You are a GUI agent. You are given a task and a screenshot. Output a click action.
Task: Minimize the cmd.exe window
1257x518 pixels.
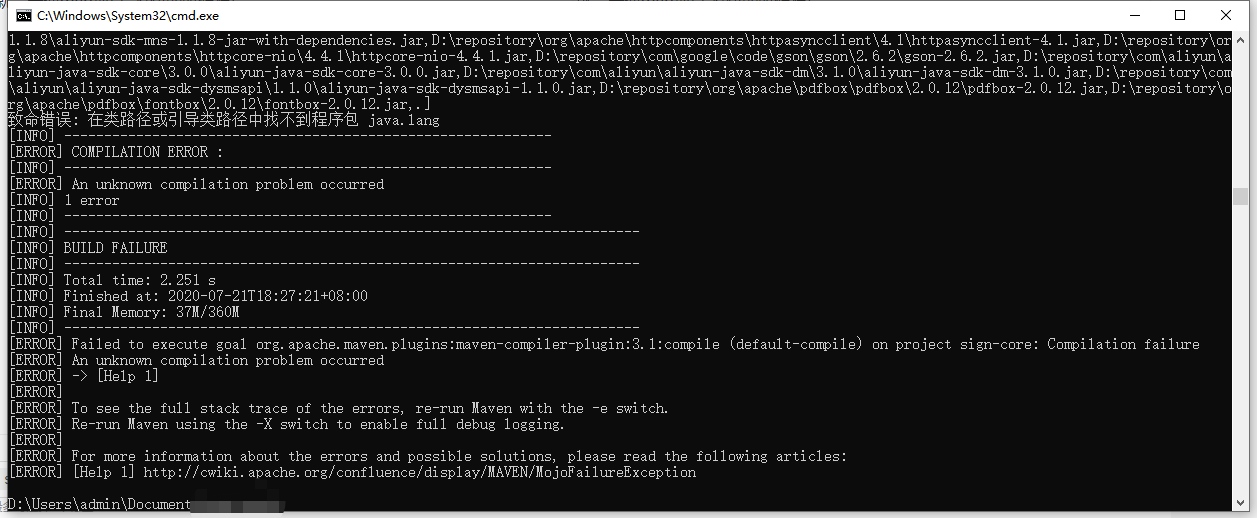pos(1134,15)
